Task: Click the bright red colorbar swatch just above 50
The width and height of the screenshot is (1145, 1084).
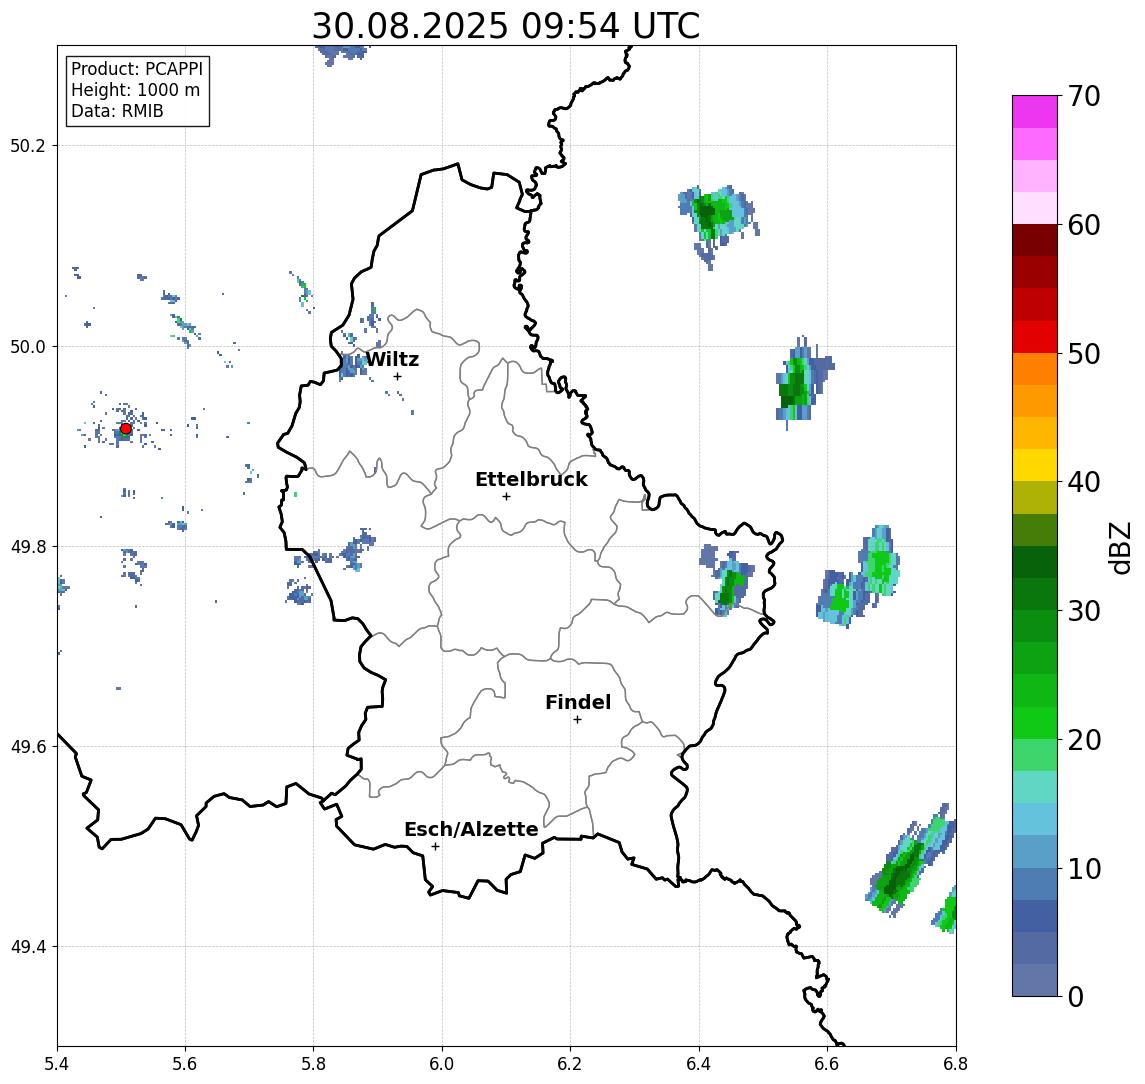Action: pos(1035,337)
